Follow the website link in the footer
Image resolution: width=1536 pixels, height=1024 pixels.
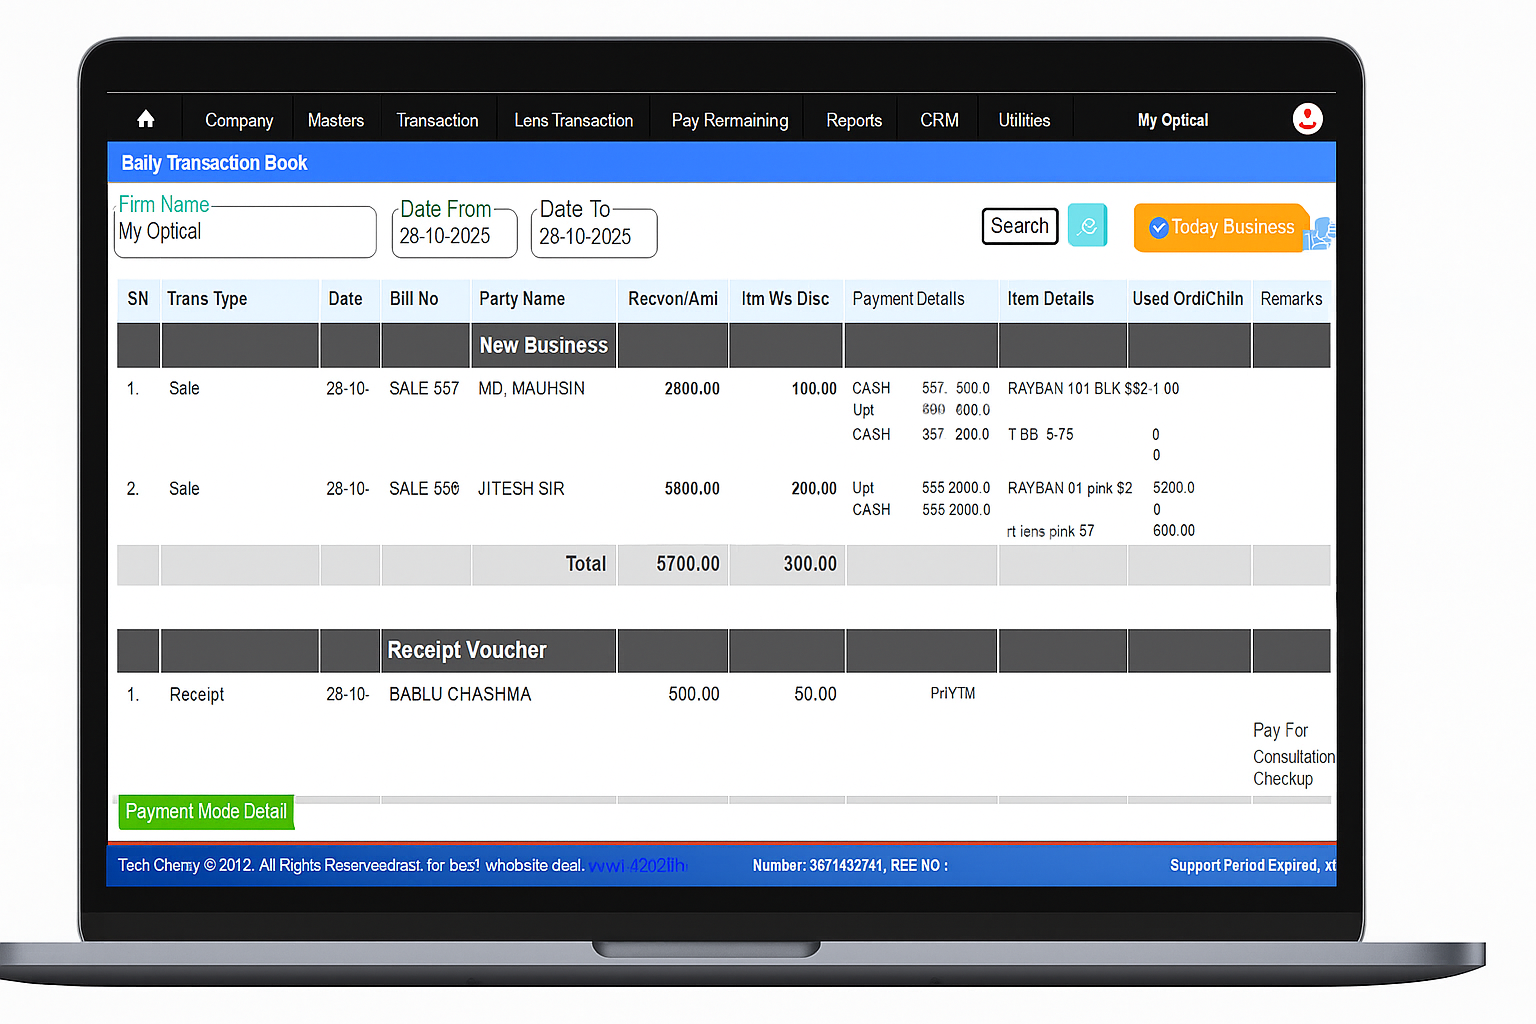click(x=637, y=865)
